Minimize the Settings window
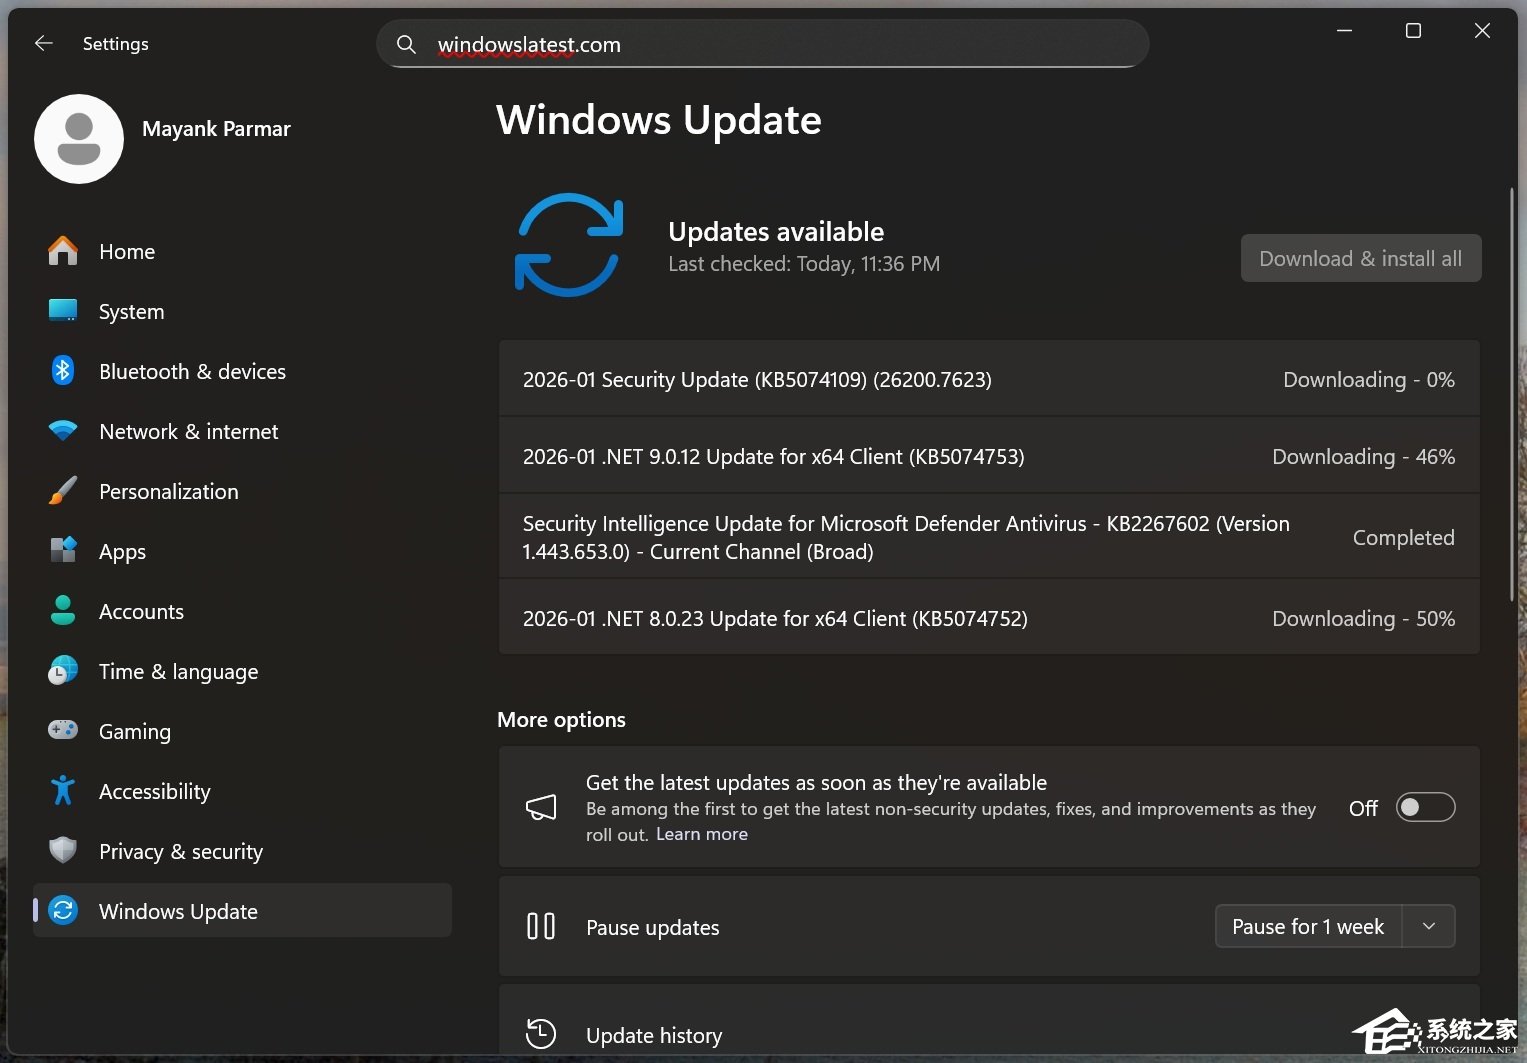 pos(1344,31)
